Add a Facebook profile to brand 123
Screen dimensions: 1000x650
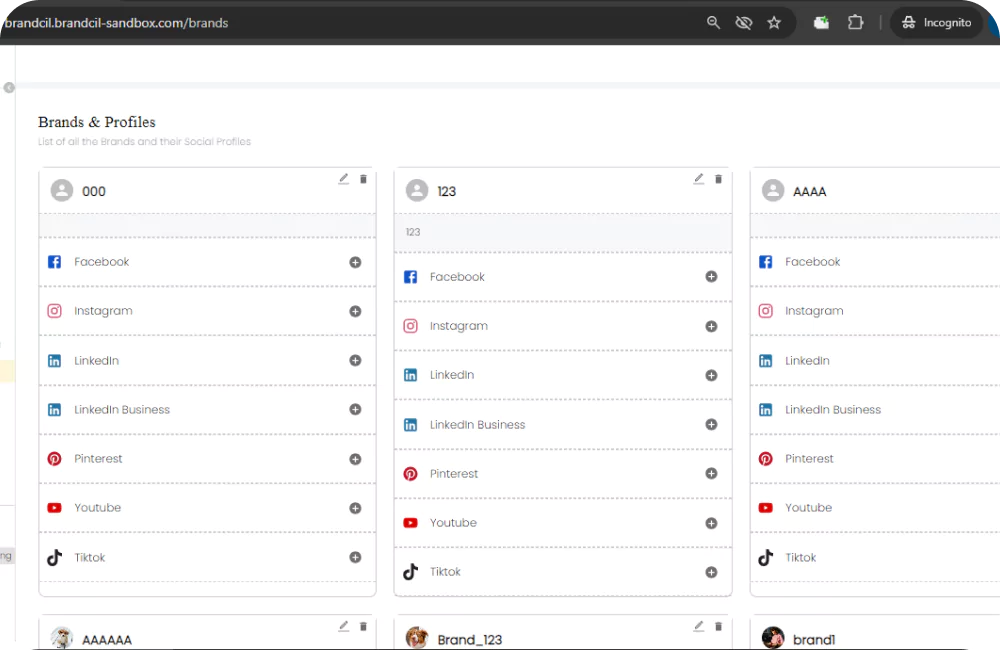coord(711,276)
